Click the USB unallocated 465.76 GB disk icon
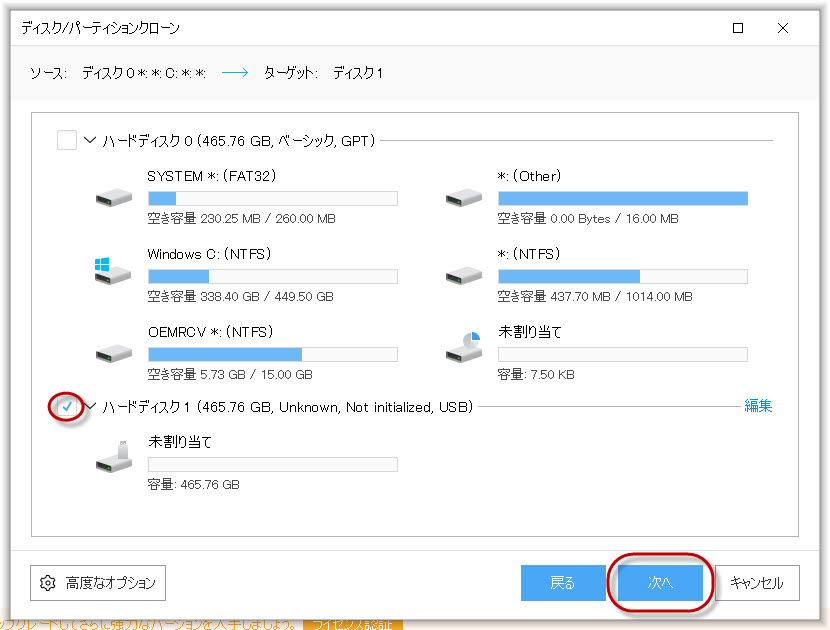This screenshot has height=630, width=830. (x=113, y=456)
